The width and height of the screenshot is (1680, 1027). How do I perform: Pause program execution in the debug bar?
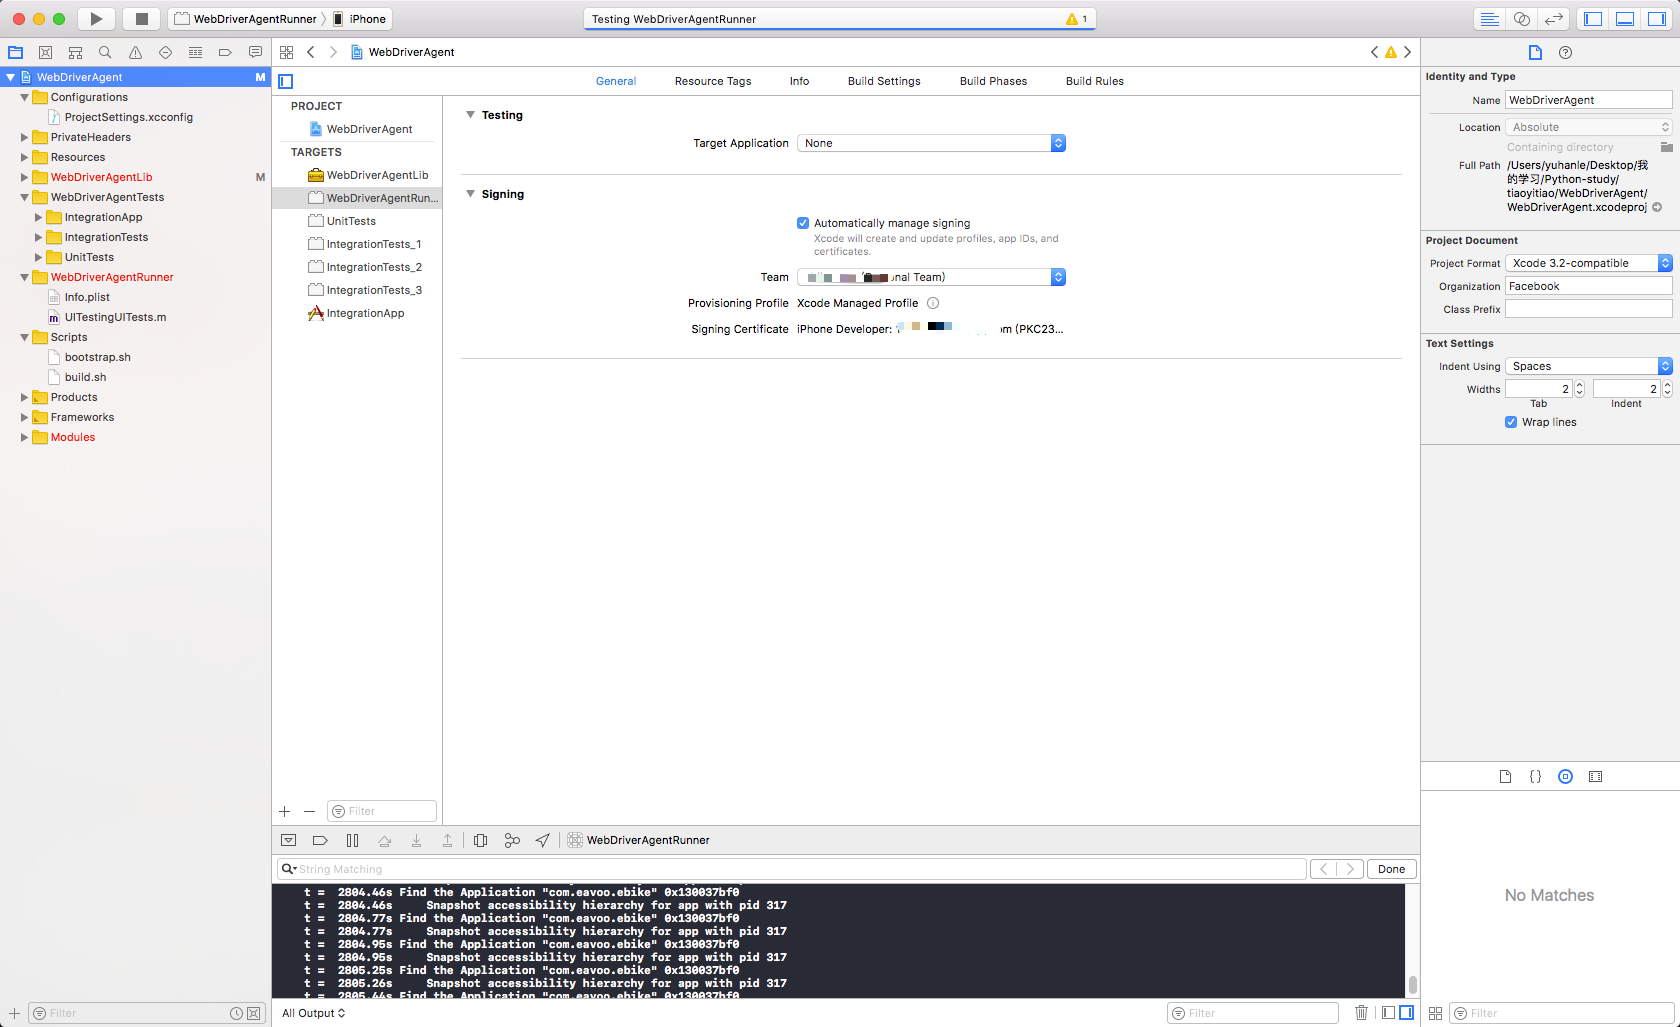tap(352, 841)
